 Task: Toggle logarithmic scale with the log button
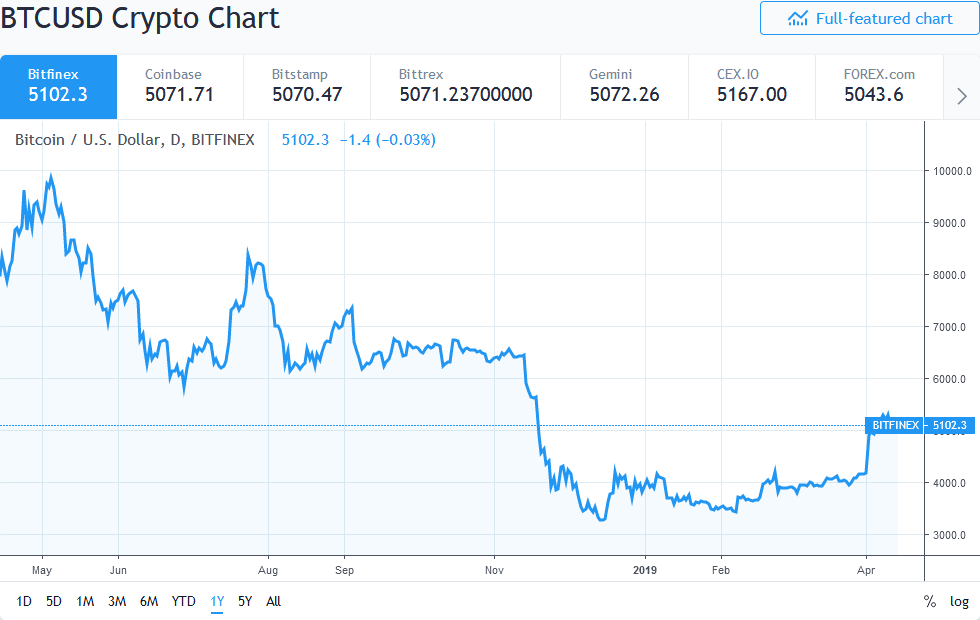coord(958,601)
